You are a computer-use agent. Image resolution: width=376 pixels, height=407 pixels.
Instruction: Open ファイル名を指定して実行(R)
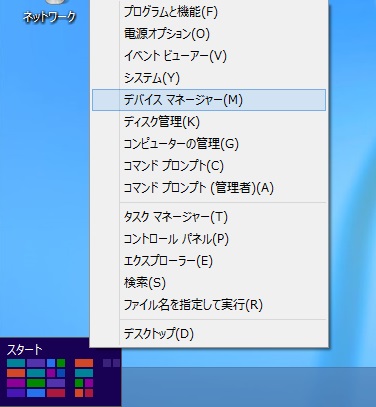[209, 305]
